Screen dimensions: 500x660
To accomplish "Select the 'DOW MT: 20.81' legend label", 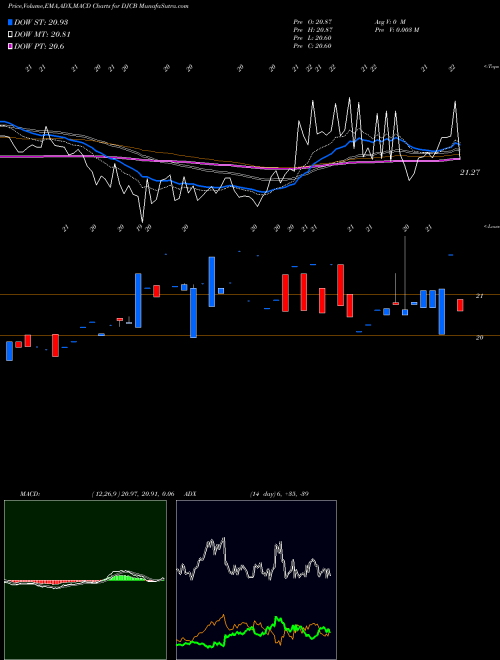I will pyautogui.click(x=42, y=35).
